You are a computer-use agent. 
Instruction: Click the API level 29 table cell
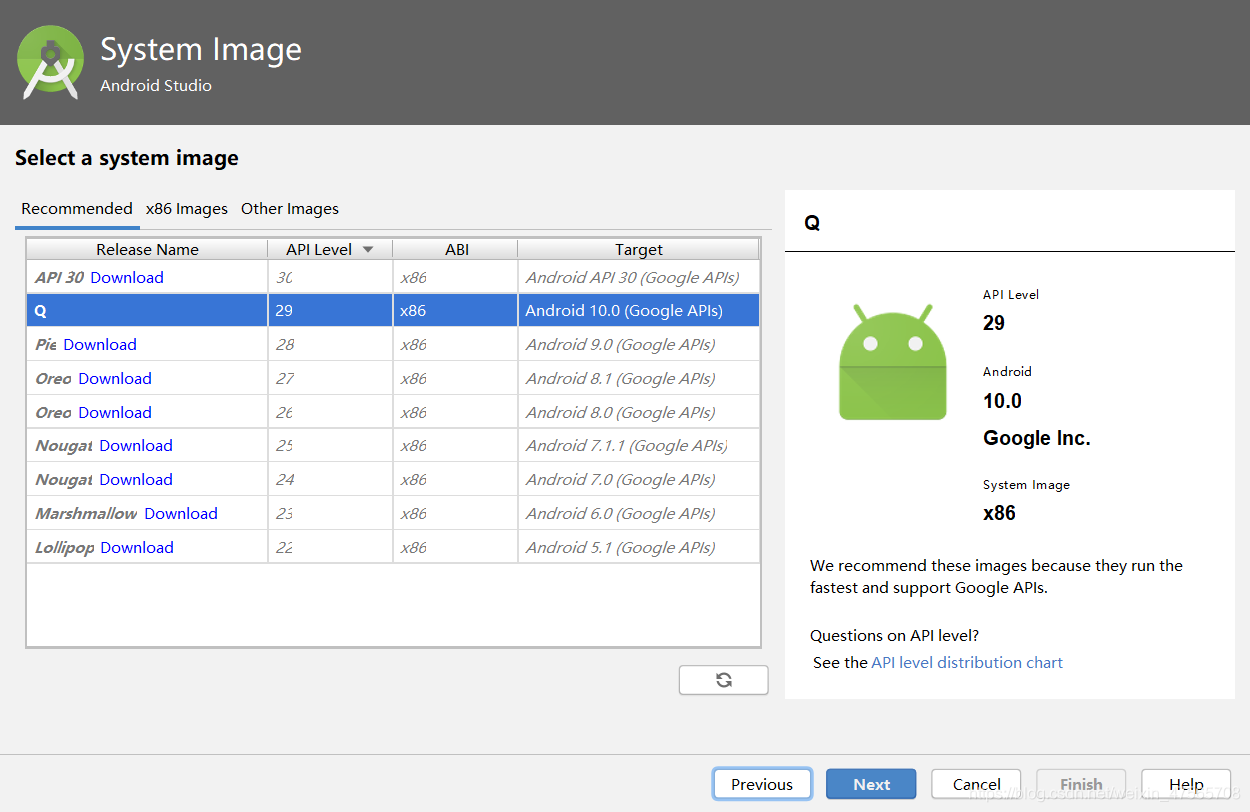[x=330, y=310]
